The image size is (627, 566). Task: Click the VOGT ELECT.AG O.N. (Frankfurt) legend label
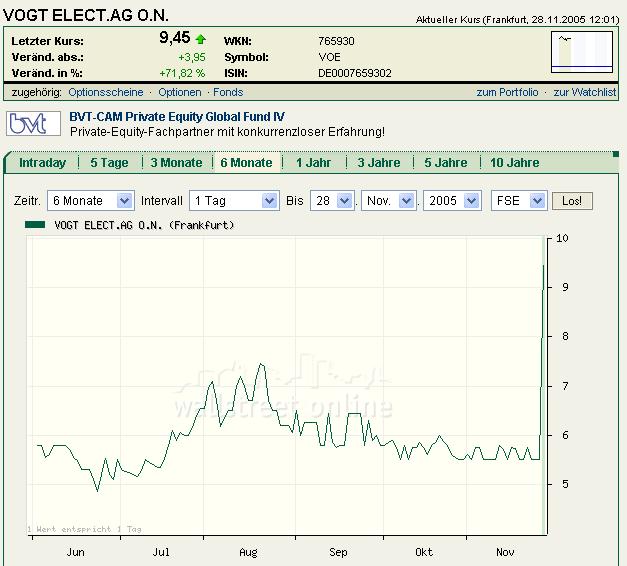point(144,225)
